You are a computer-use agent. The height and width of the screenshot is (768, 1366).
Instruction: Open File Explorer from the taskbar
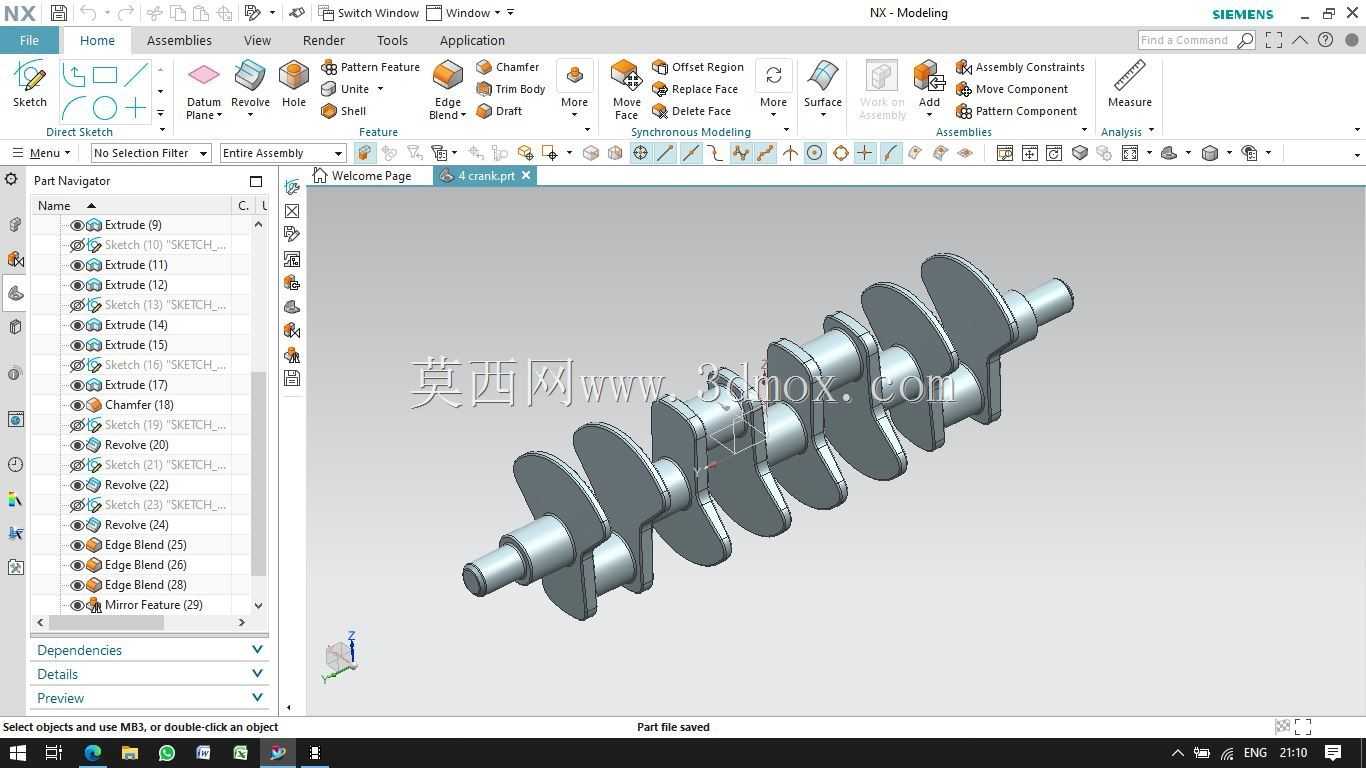point(129,753)
